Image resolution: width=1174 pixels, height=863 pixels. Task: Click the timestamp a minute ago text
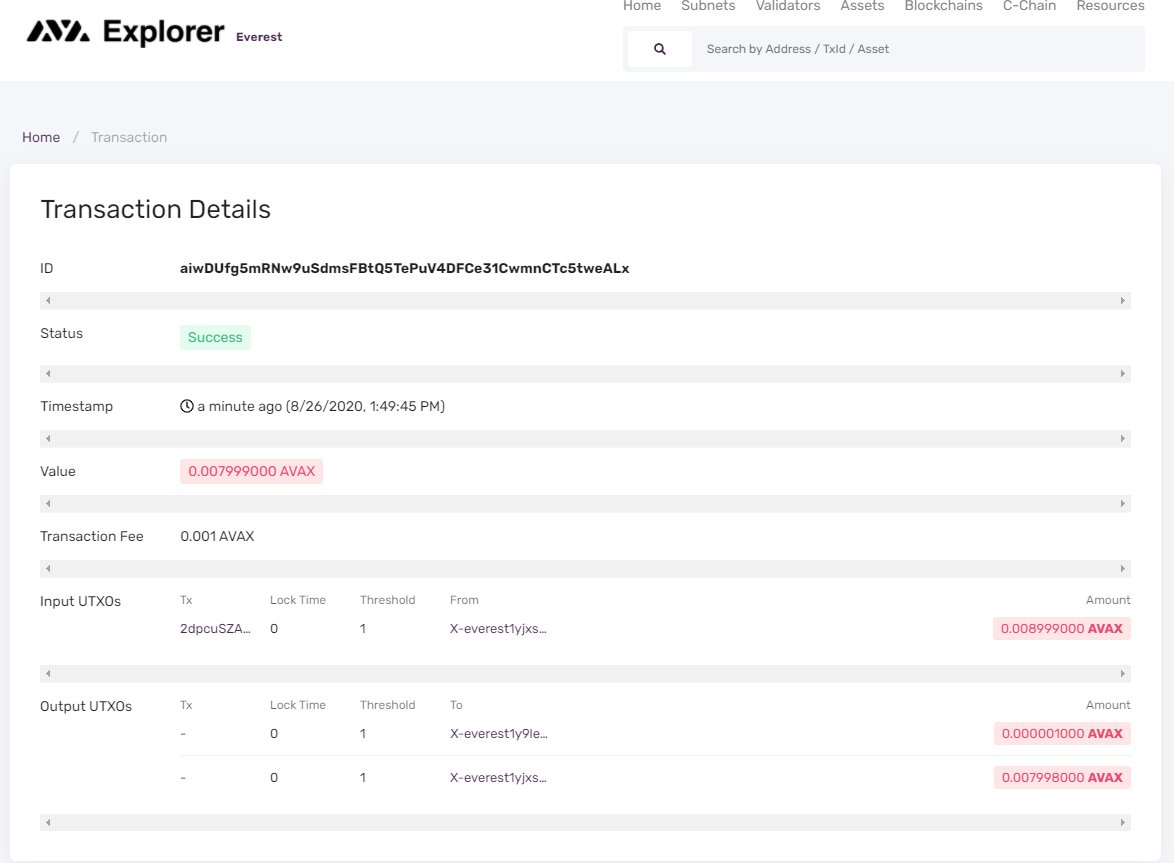[x=320, y=406]
